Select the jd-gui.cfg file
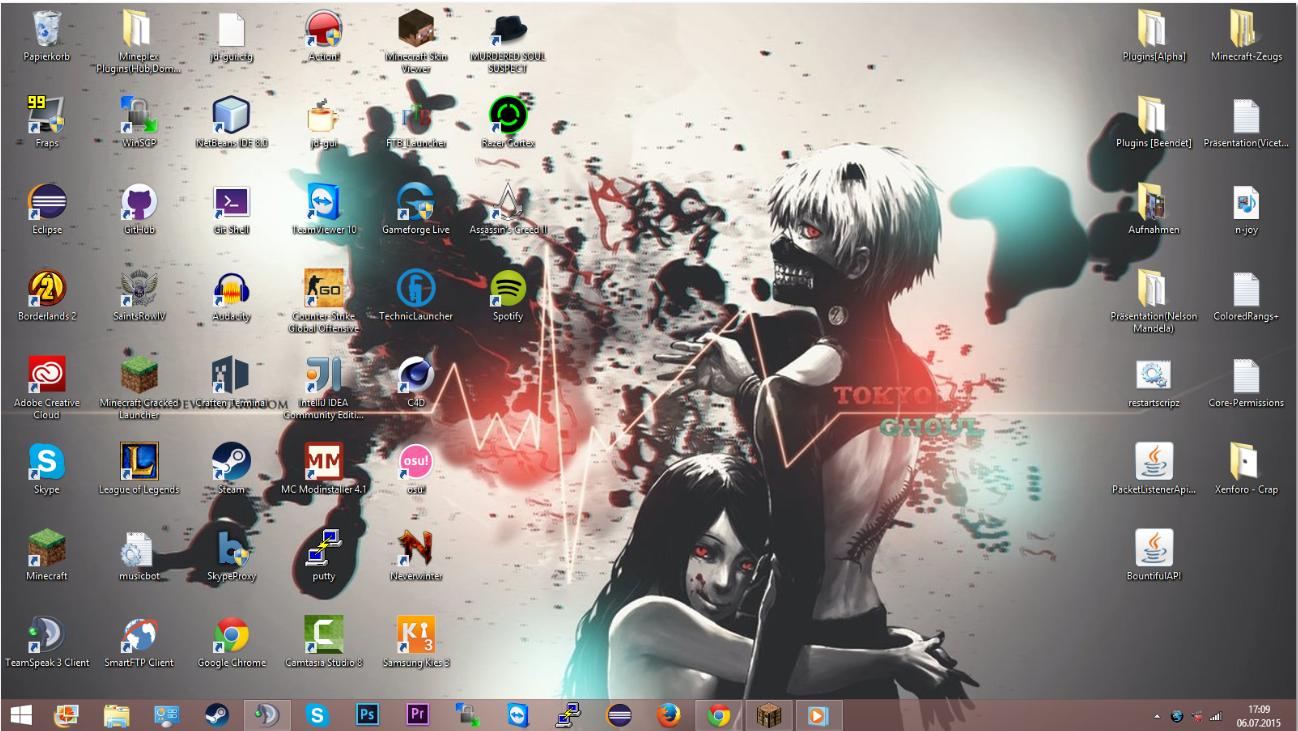The image size is (1298, 731). tap(231, 37)
